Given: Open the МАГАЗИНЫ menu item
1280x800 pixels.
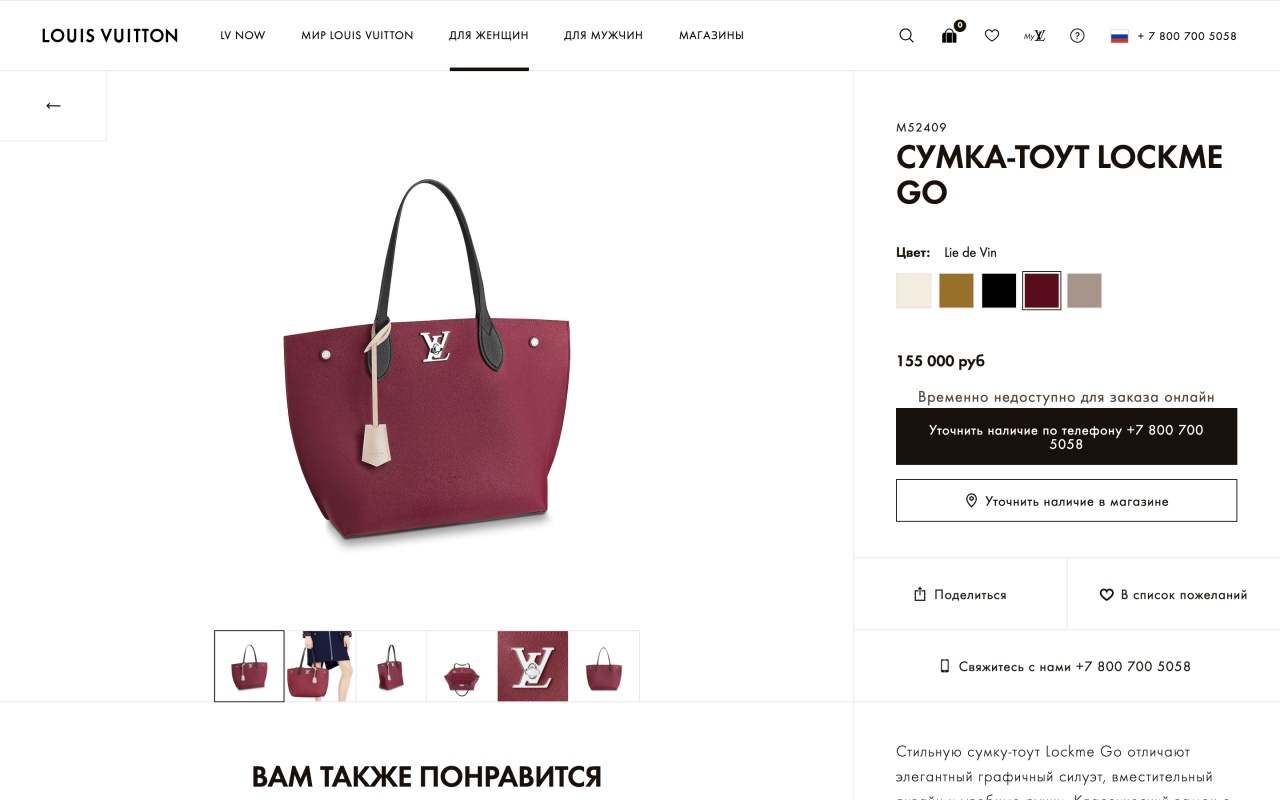Looking at the screenshot, I should click(711, 35).
